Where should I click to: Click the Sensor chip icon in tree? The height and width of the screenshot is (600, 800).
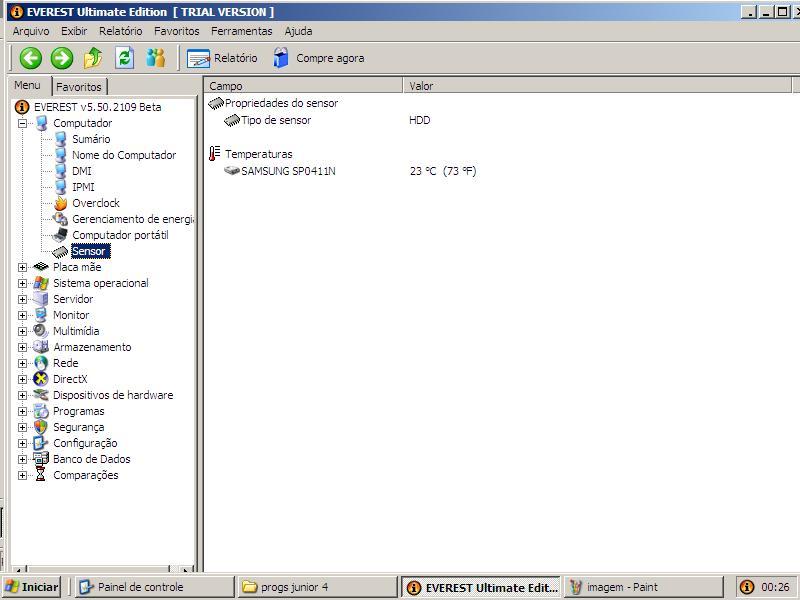[60, 252]
